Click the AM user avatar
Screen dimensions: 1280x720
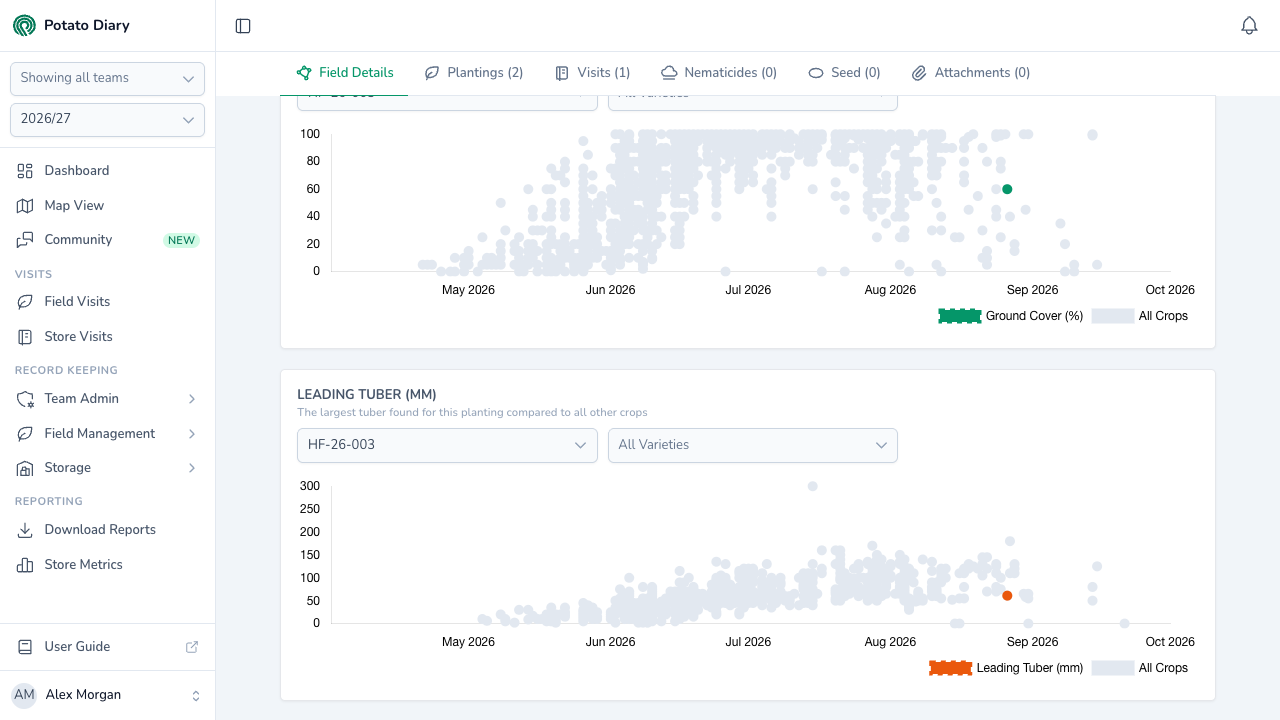pyautogui.click(x=24, y=695)
